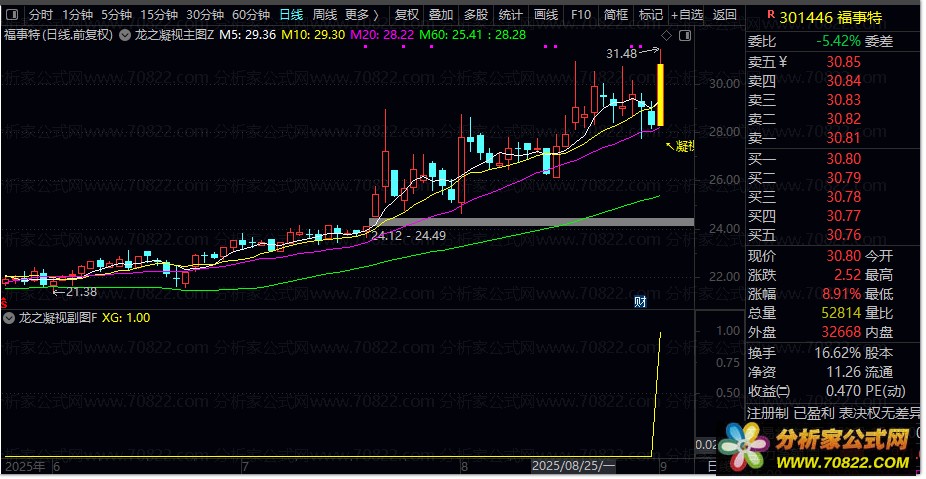Click the 外盘 32668 value

(841, 333)
